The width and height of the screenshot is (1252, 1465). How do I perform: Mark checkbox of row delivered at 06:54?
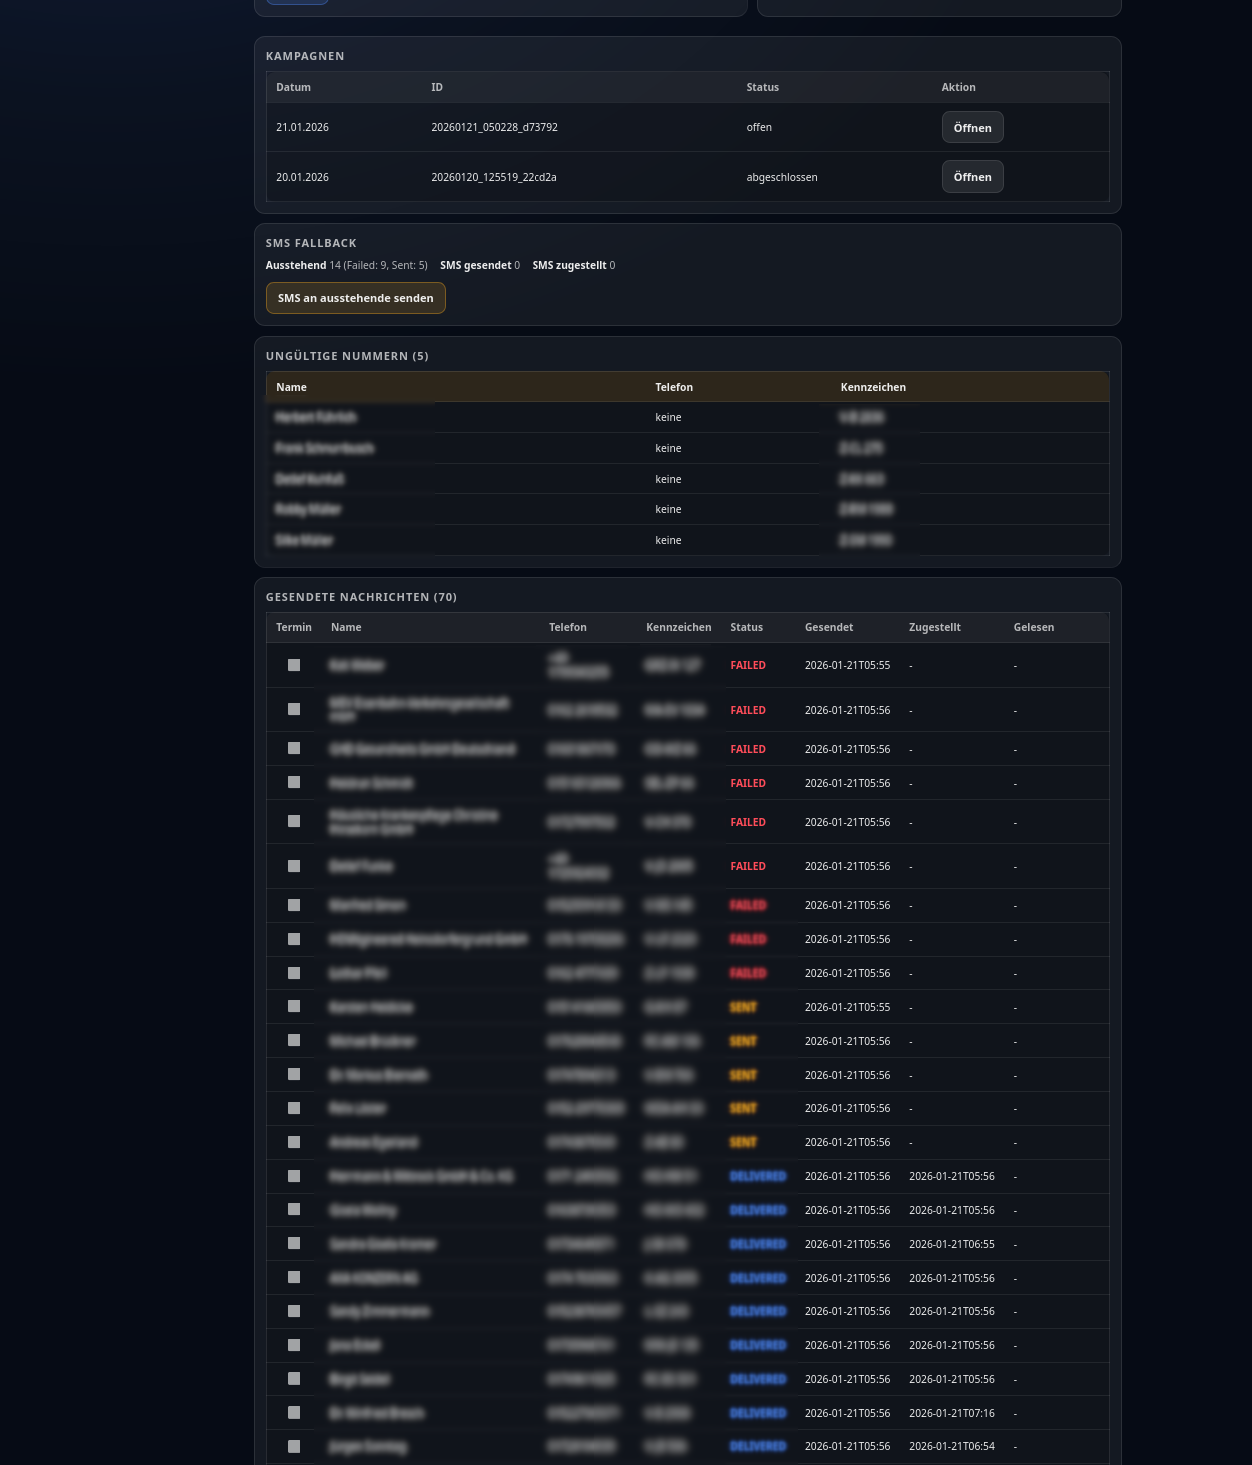294,1447
